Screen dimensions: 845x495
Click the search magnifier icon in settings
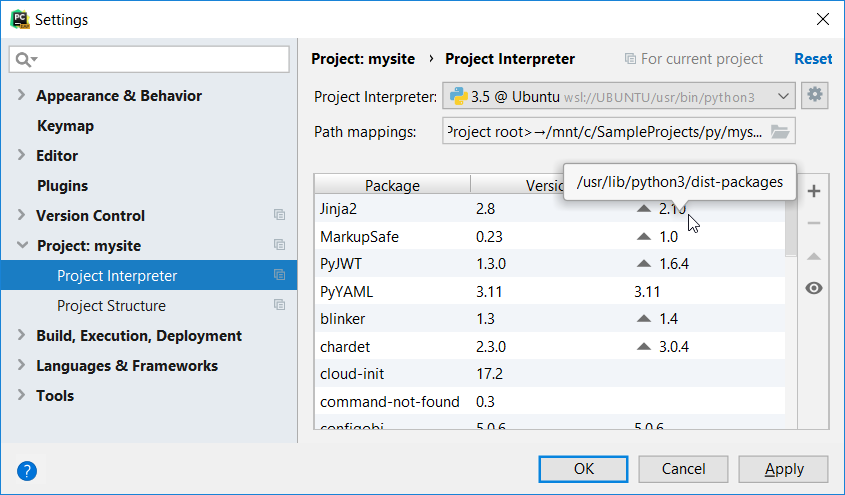coord(25,60)
